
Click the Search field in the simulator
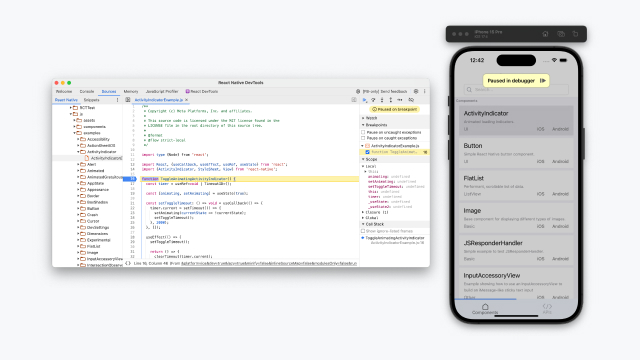tap(516, 89)
